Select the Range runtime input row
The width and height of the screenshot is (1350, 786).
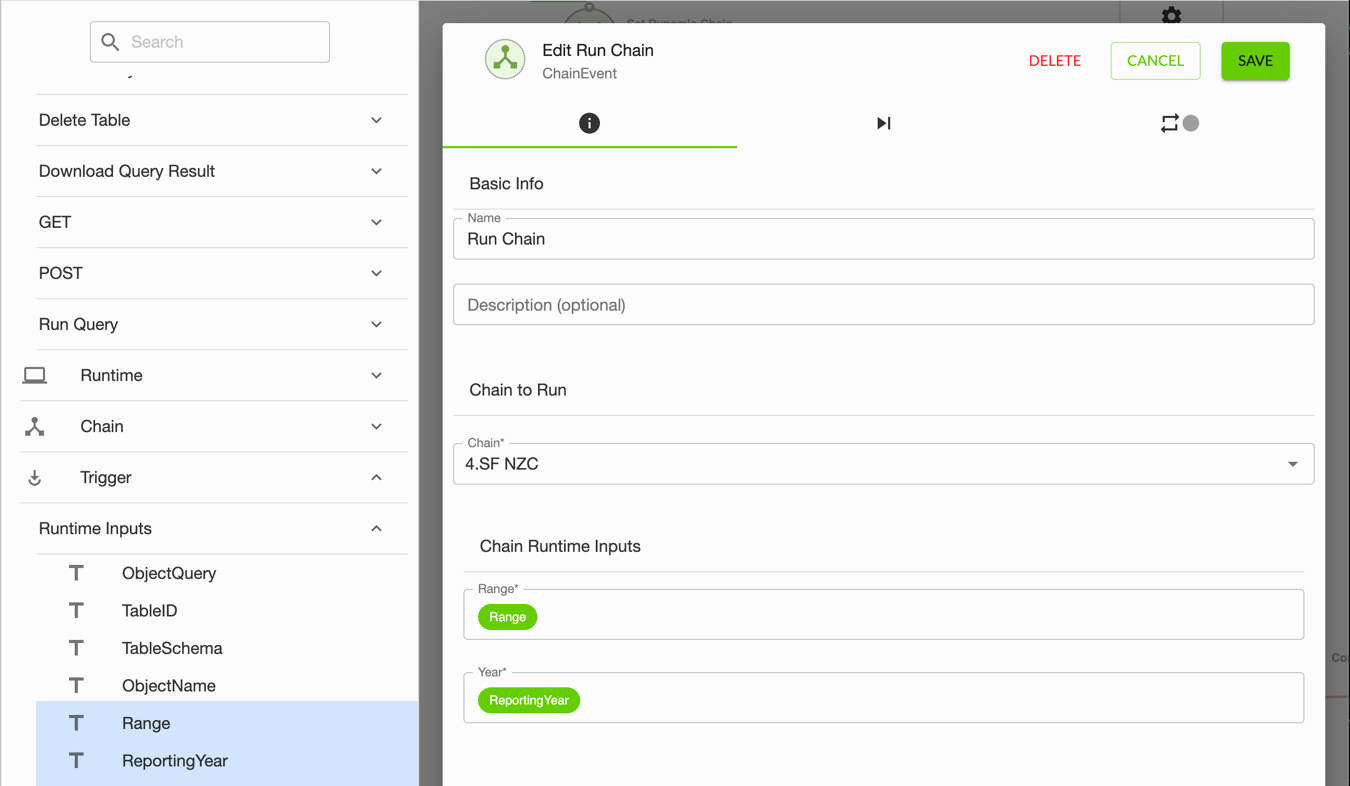[227, 723]
